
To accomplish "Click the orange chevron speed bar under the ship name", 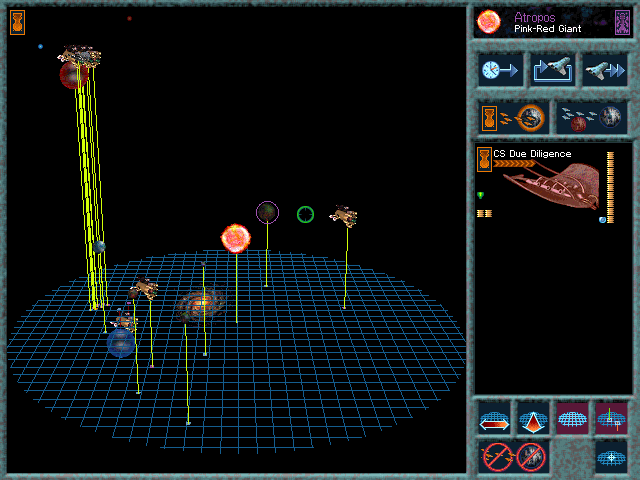I will [x=514, y=164].
